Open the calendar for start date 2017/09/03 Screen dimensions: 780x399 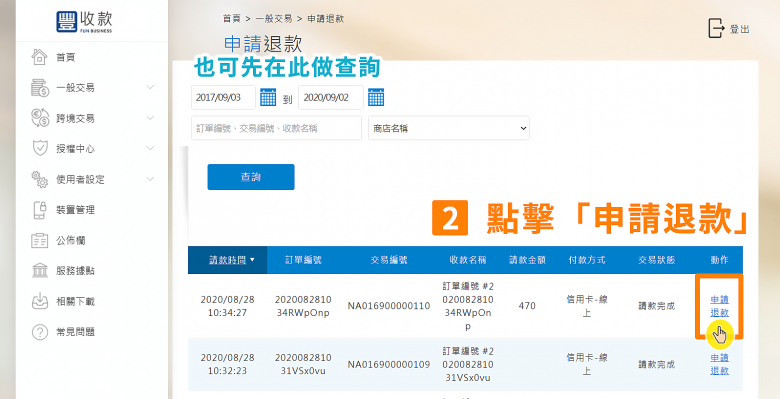[268, 97]
